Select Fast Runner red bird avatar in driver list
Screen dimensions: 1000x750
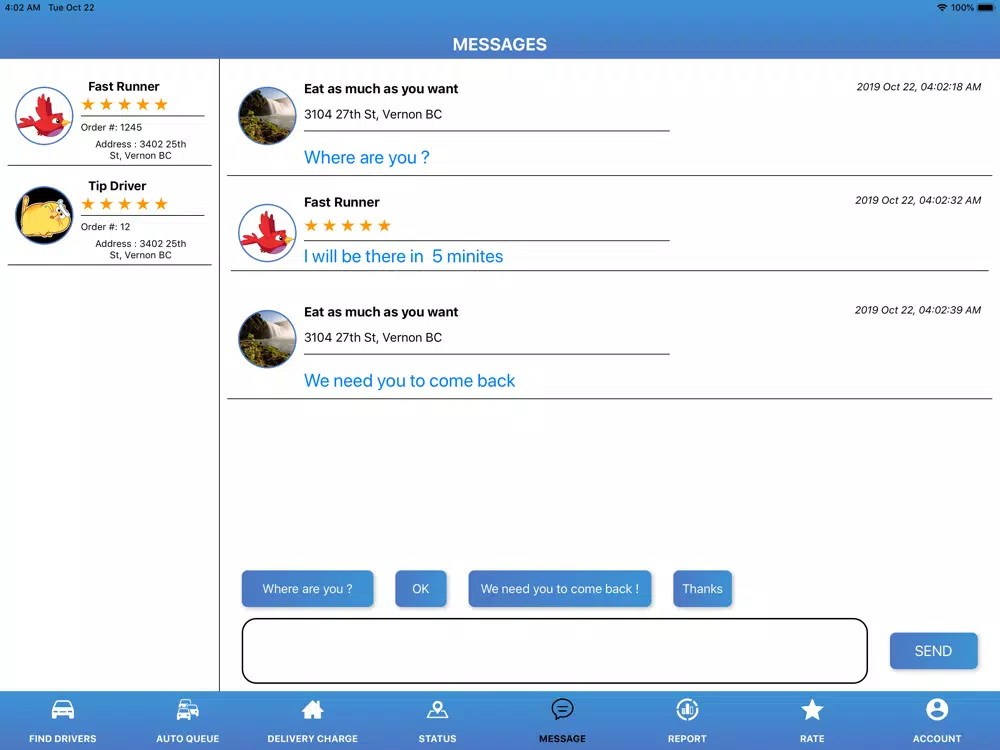click(44, 116)
